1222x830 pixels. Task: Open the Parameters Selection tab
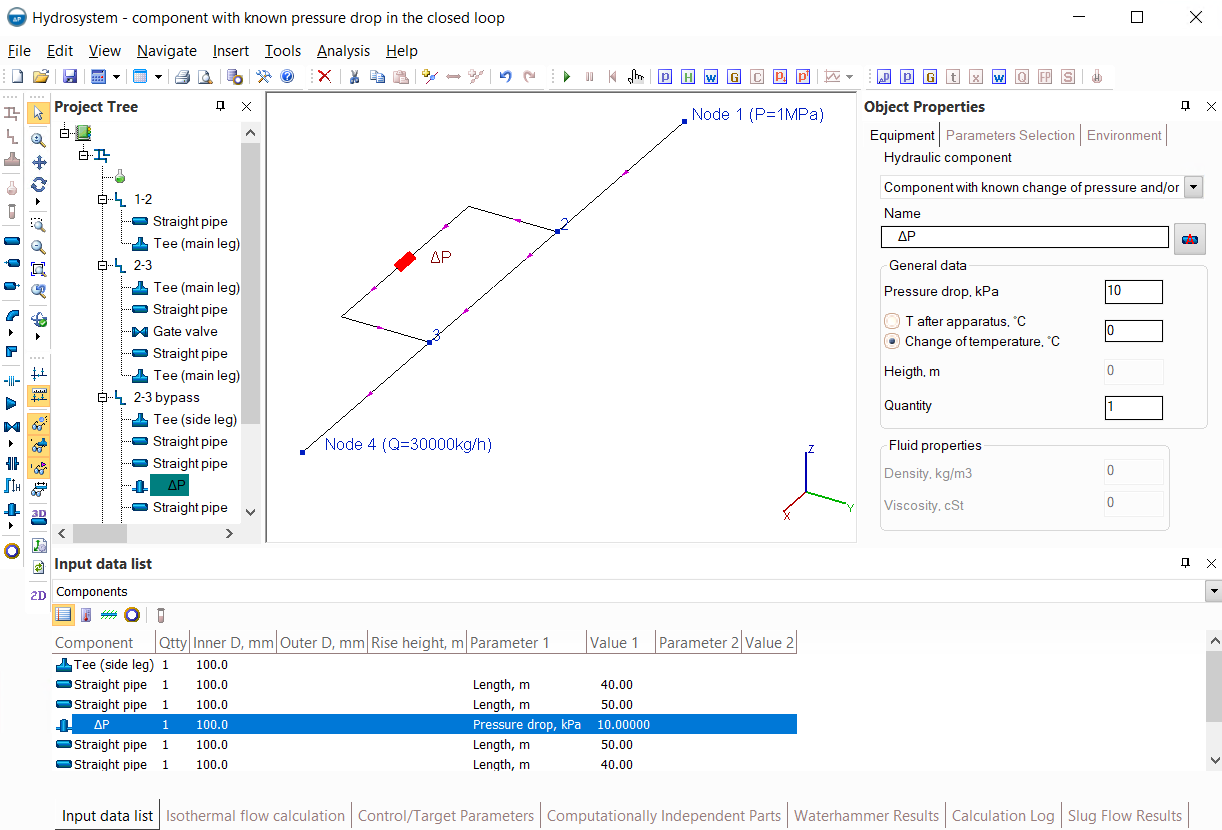[1010, 135]
